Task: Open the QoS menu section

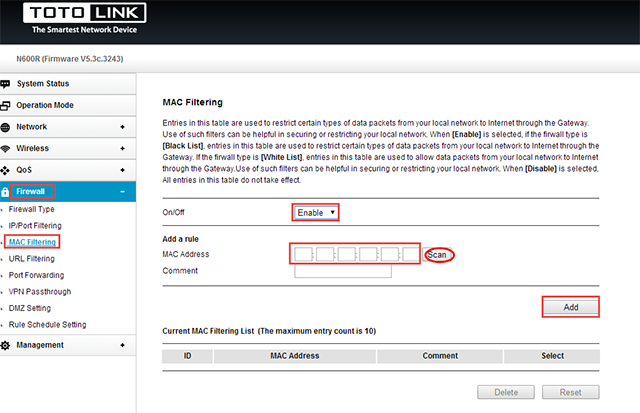Action: click(68, 170)
